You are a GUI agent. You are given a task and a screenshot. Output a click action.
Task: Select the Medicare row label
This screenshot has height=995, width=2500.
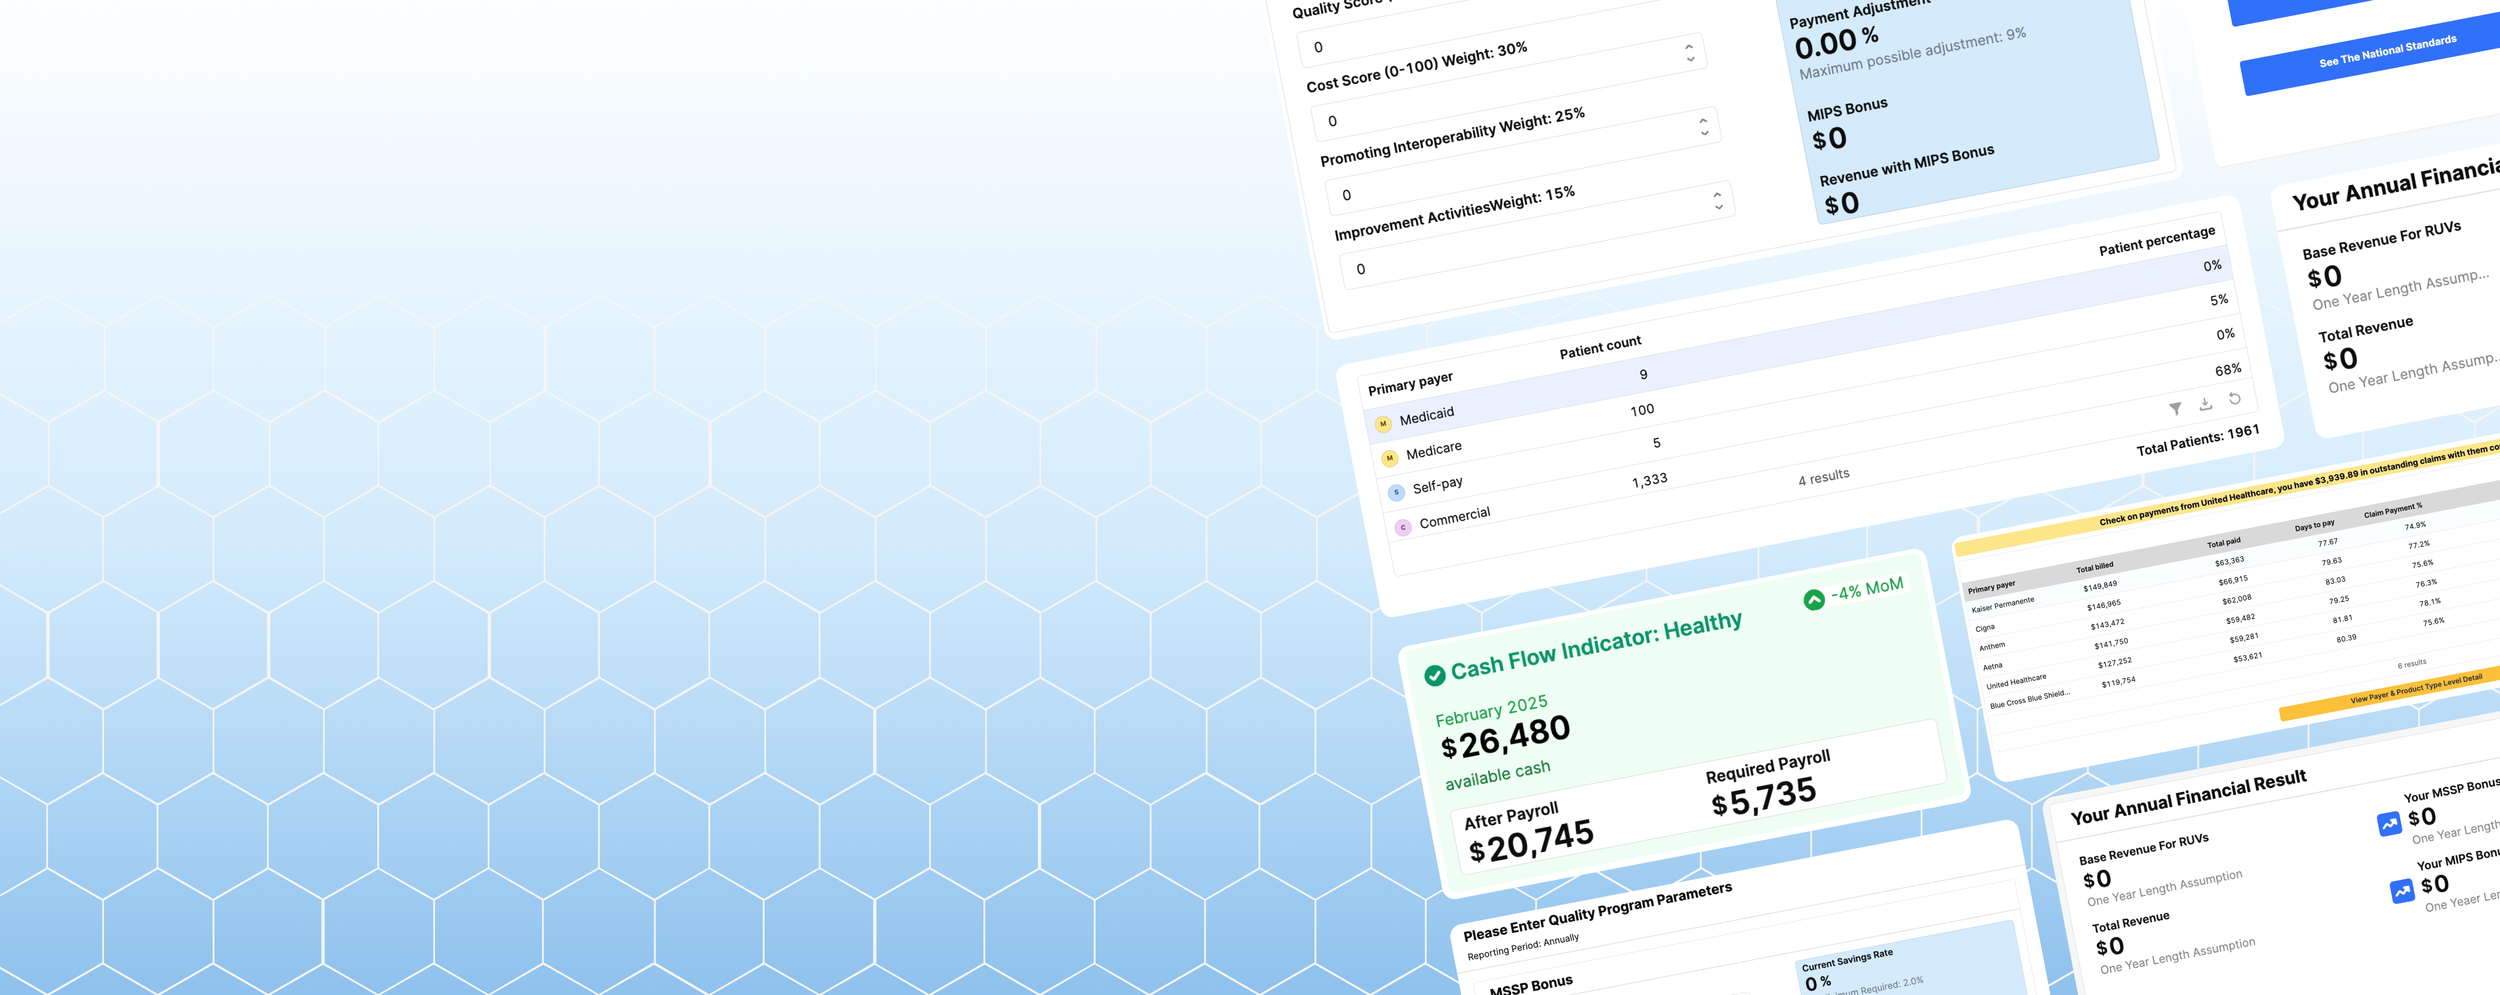click(1434, 450)
